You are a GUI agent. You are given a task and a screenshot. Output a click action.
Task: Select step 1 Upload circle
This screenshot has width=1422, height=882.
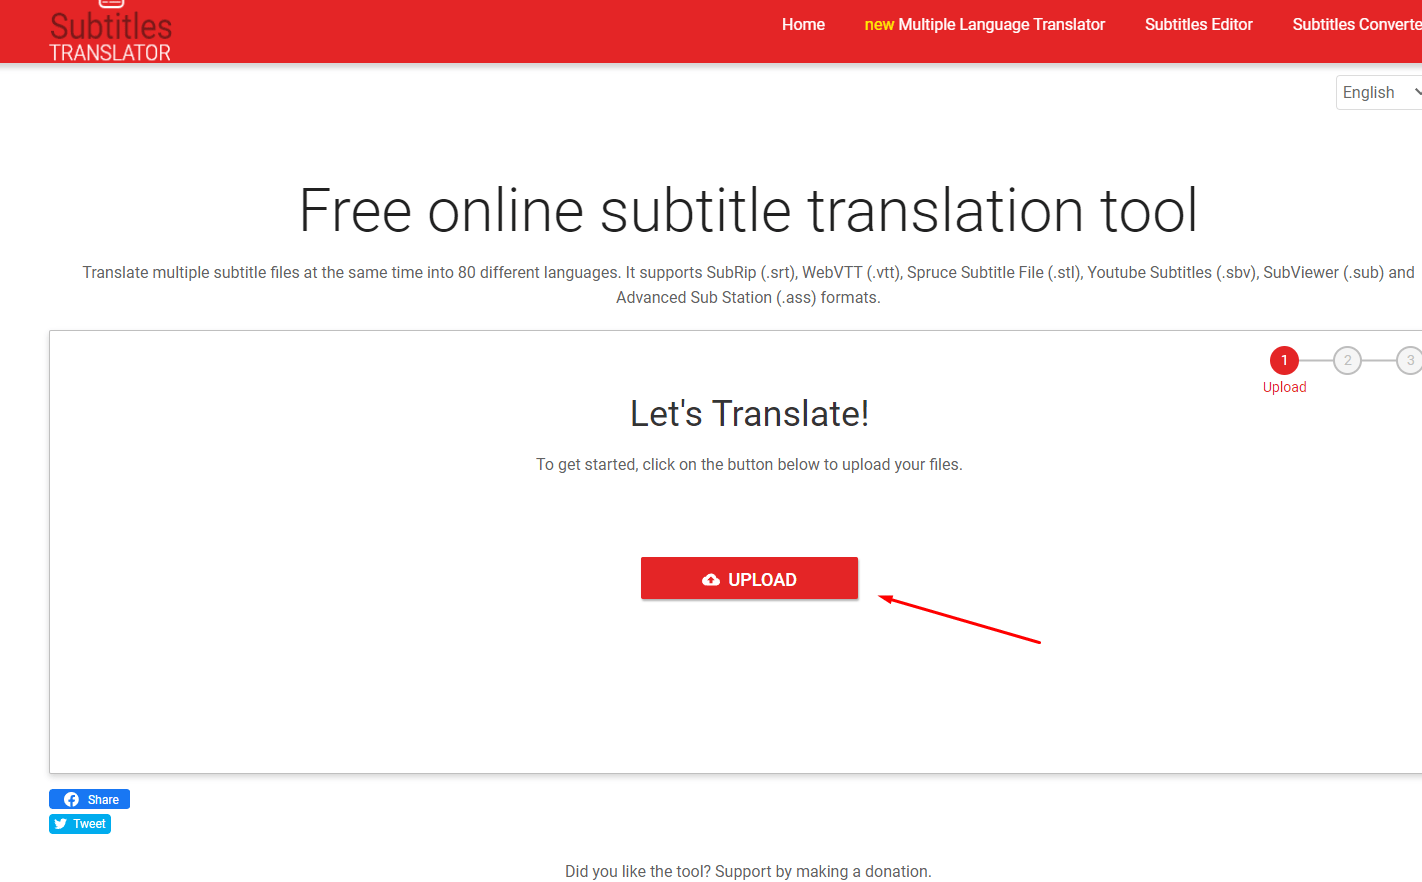(x=1284, y=360)
